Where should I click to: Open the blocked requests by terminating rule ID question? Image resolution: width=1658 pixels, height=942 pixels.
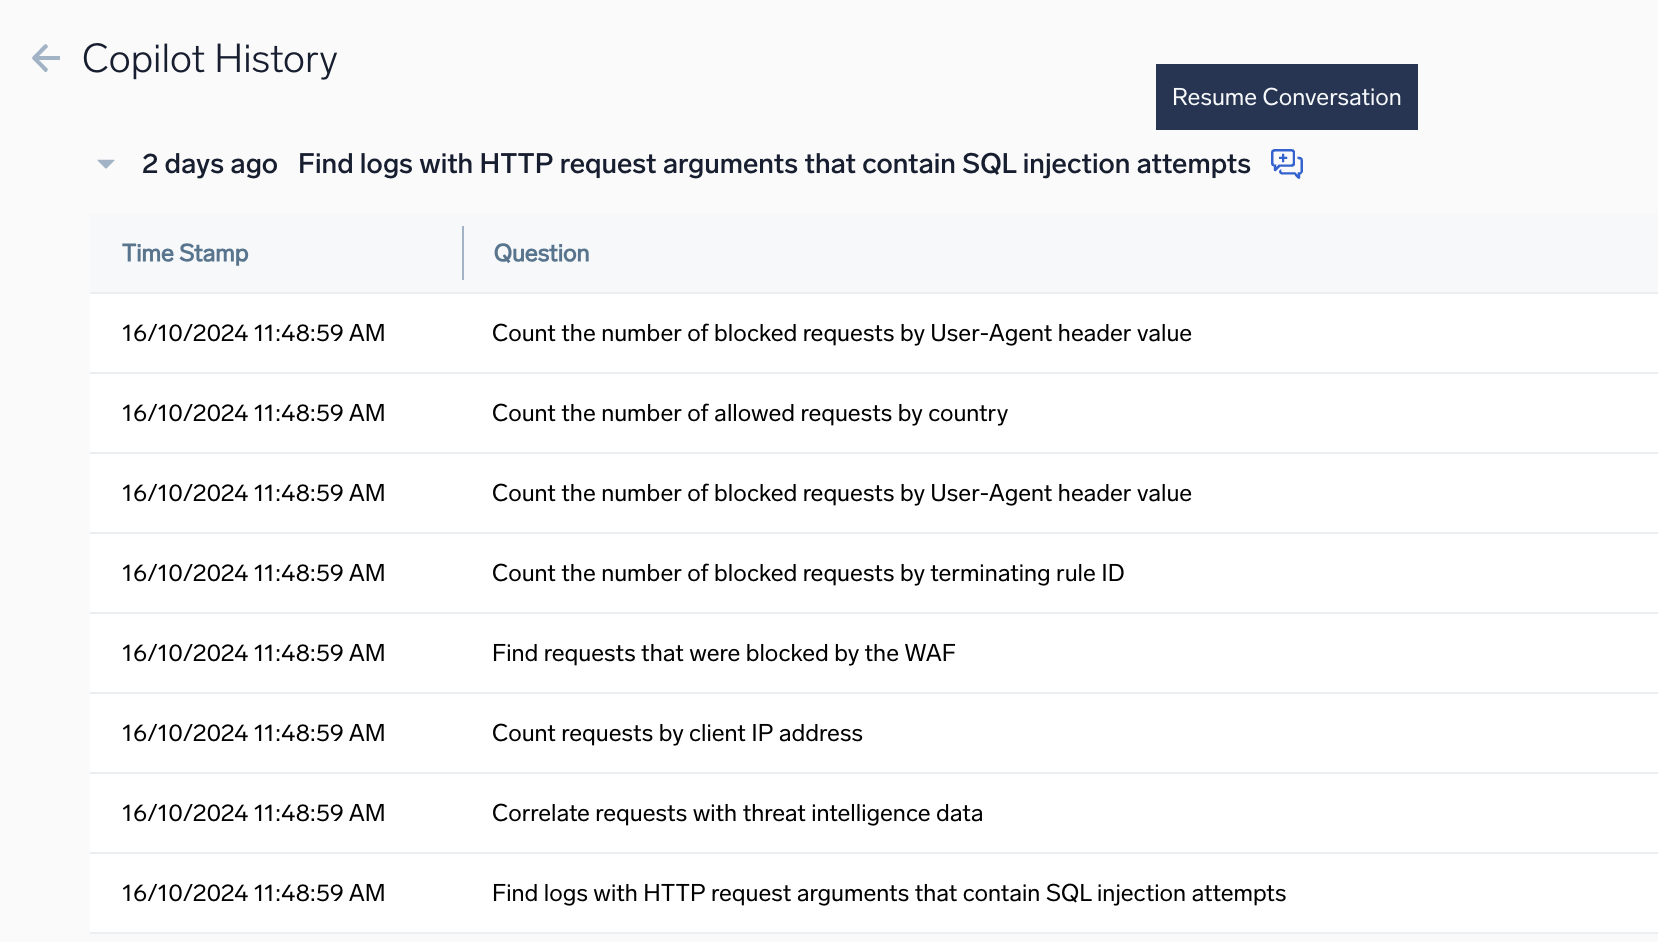point(807,574)
